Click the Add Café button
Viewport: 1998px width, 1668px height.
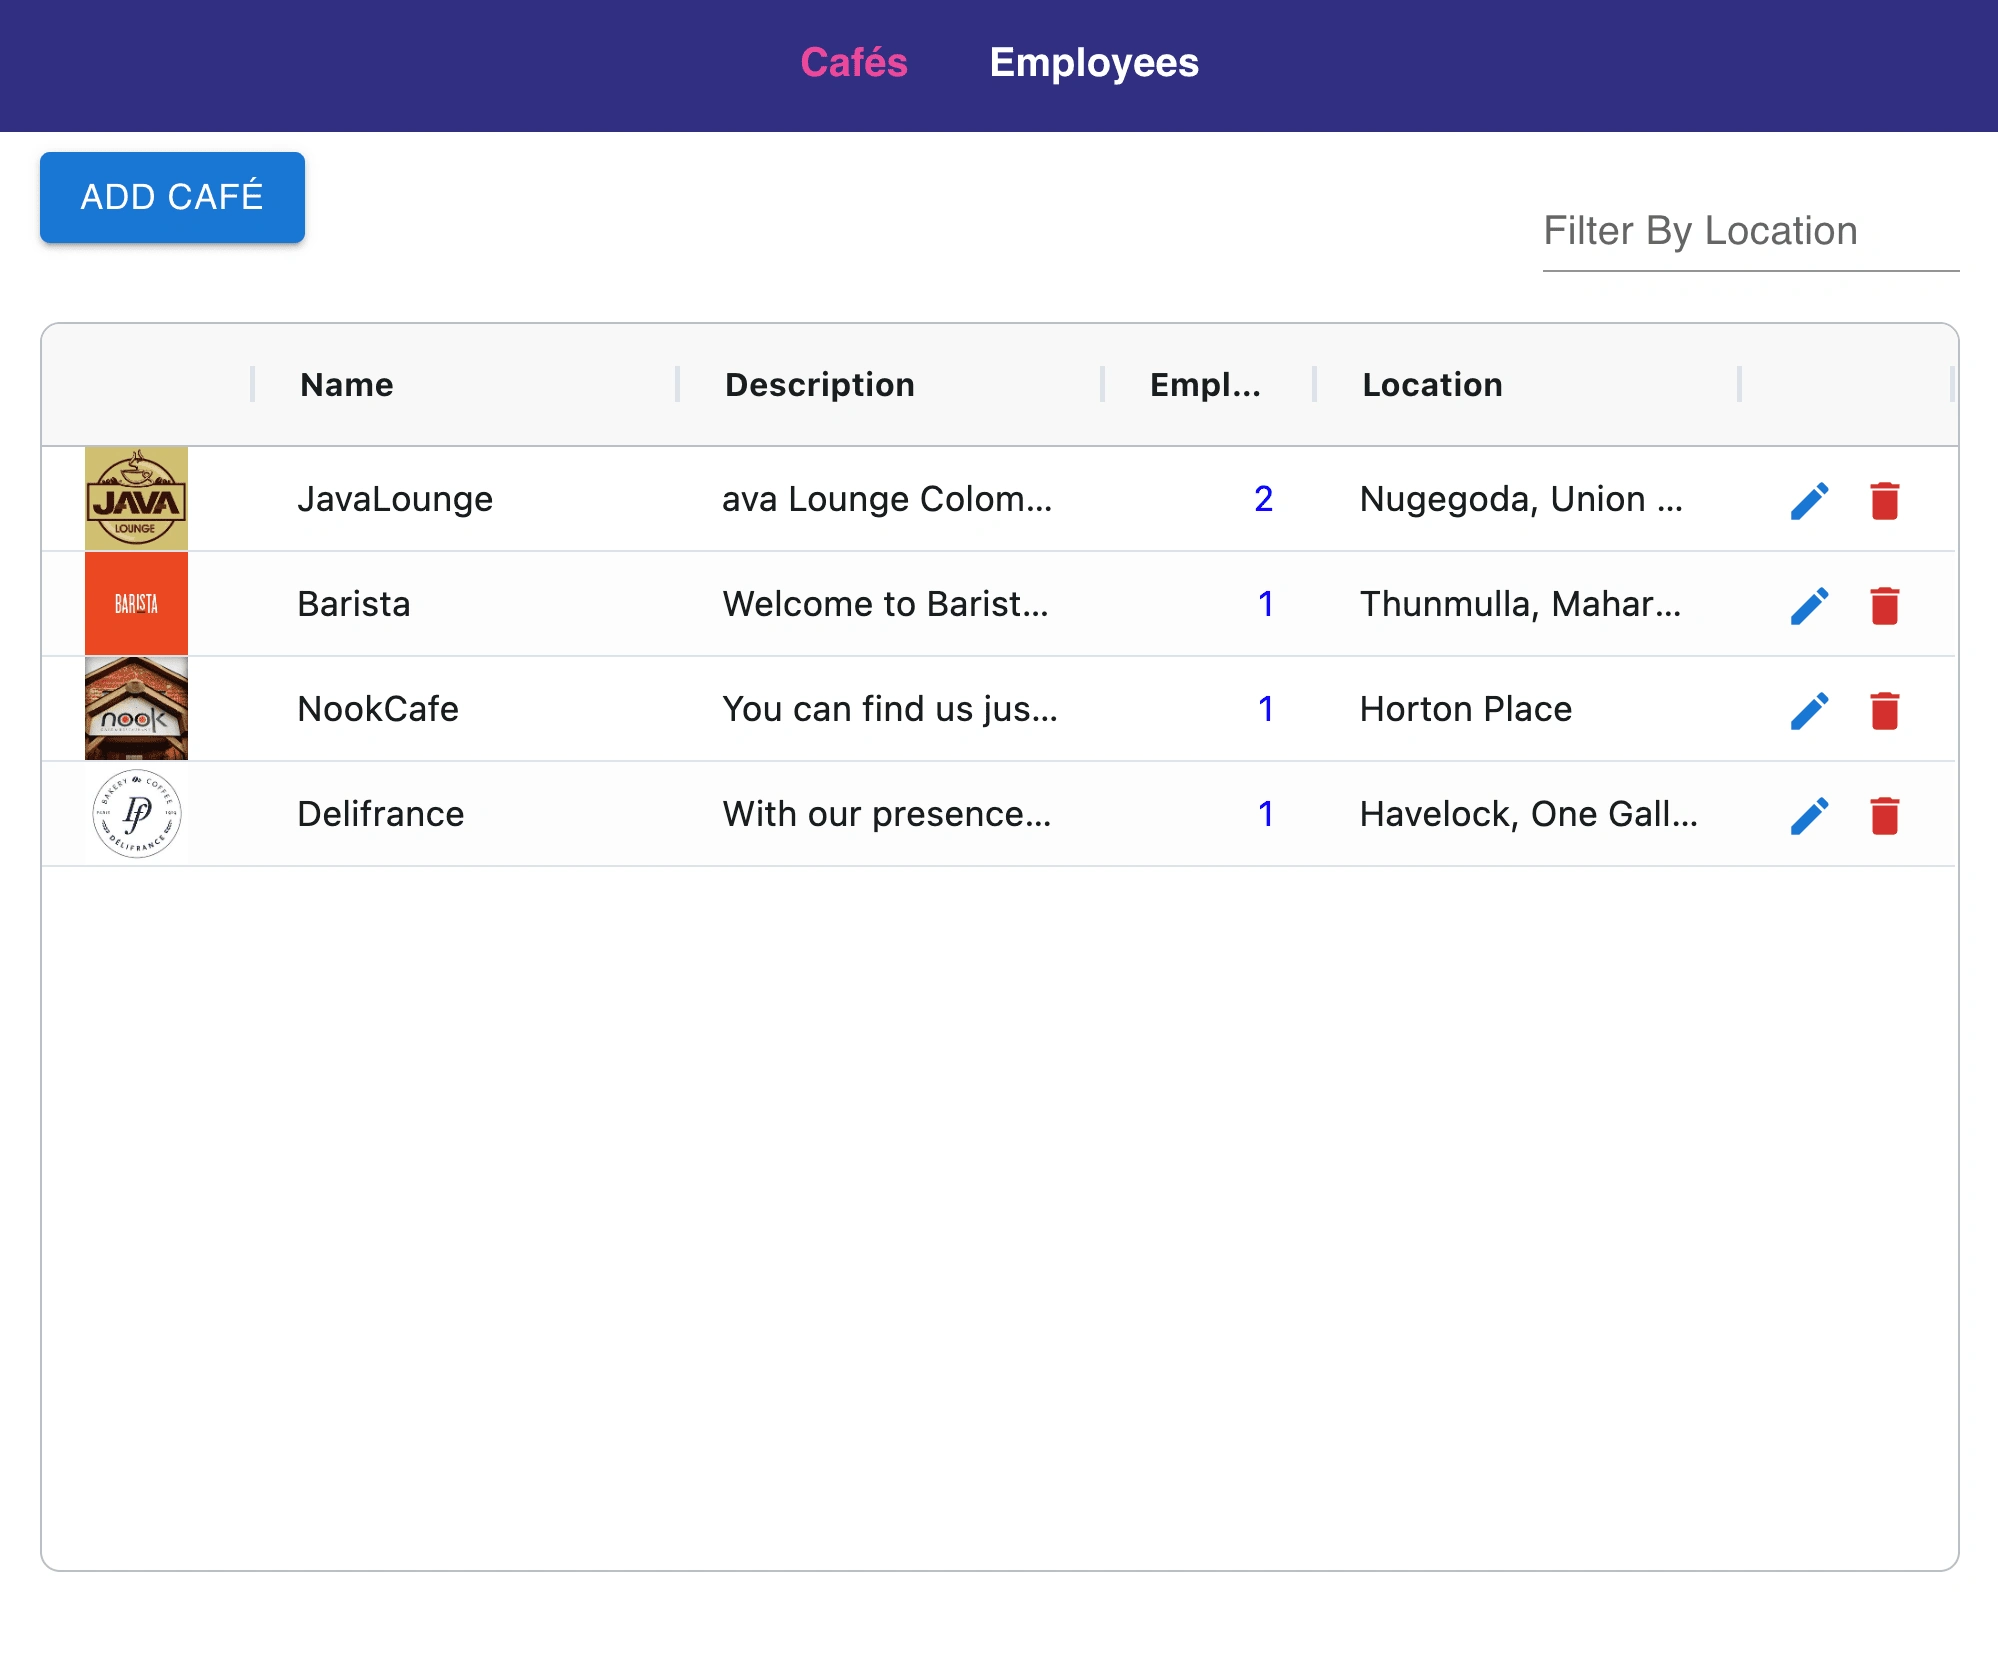coord(172,197)
